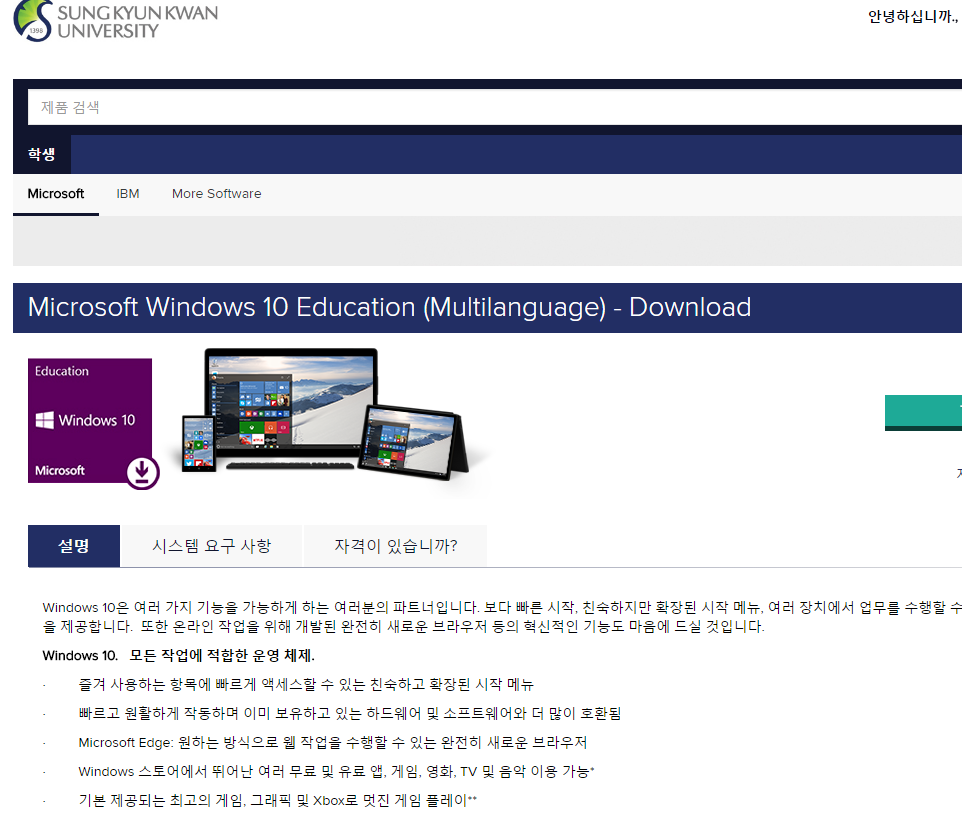Click the intro paragraph starting Windows 10은
The image size is (962, 817).
(502, 617)
